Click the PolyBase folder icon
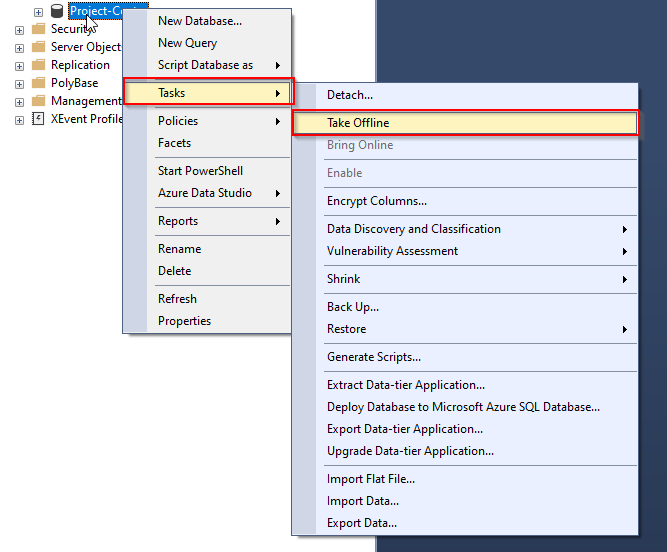This screenshot has width=667, height=552. pyautogui.click(x=38, y=83)
